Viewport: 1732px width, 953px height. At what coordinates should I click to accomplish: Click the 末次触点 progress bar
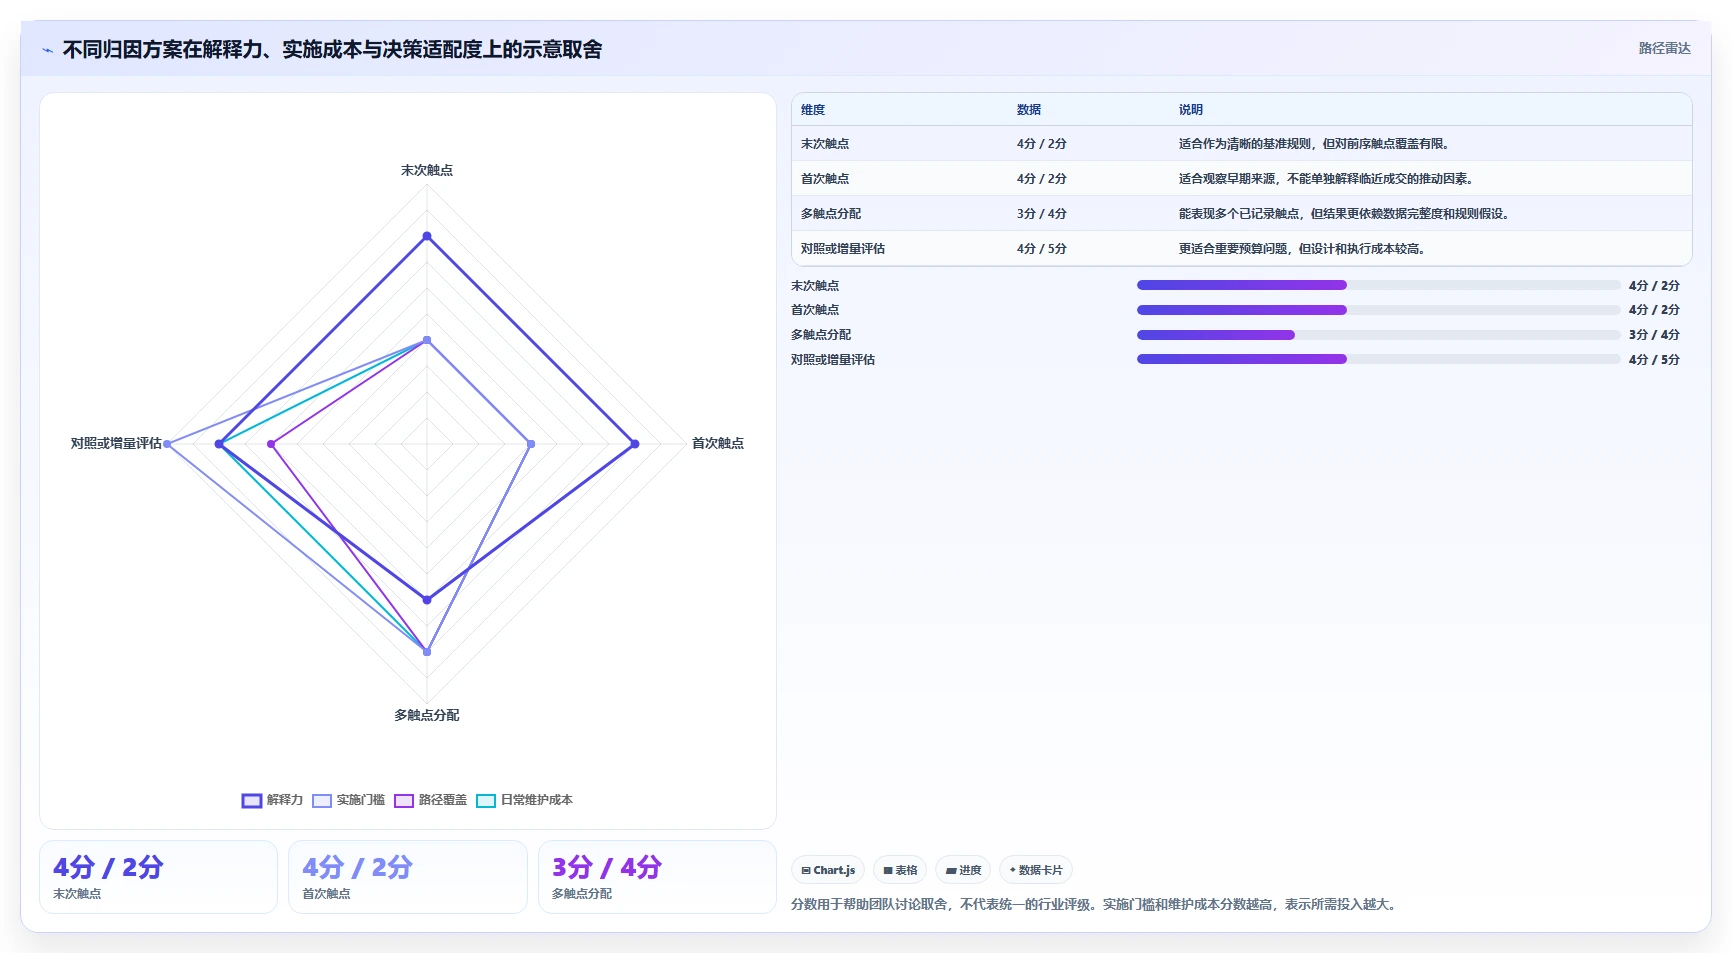(x=1378, y=285)
